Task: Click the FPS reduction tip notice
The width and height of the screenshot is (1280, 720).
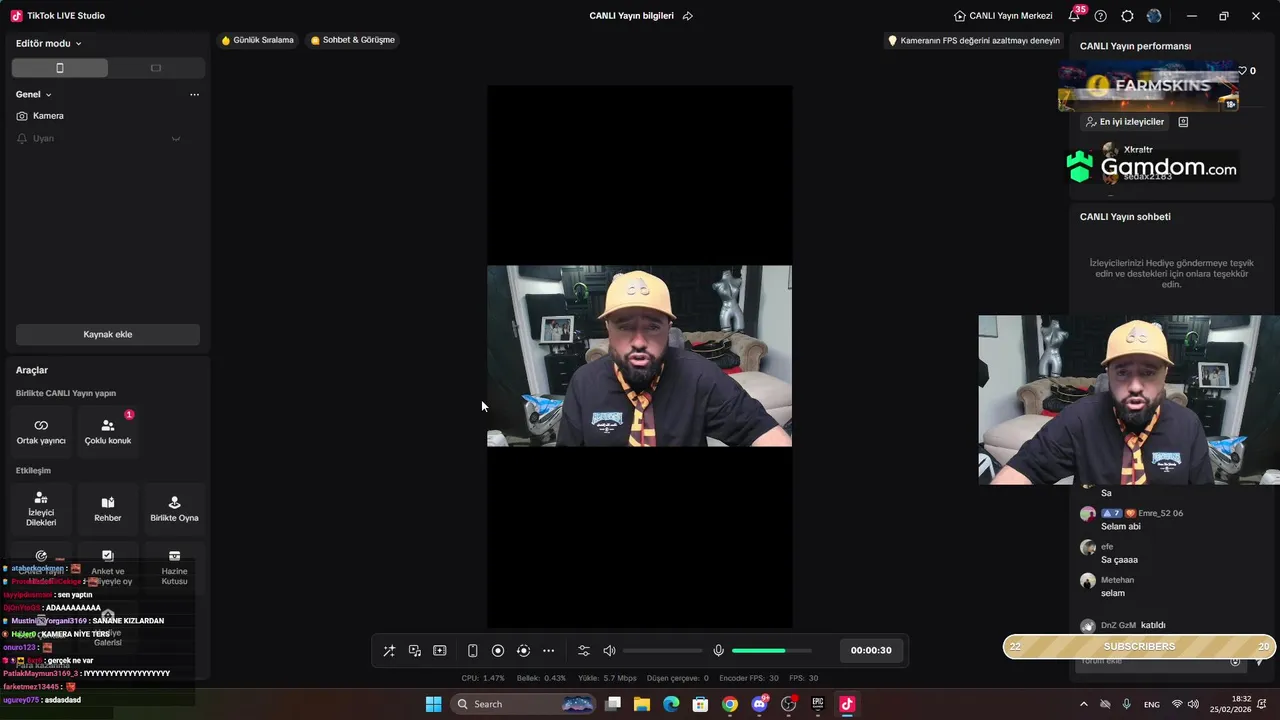Action: click(x=974, y=41)
